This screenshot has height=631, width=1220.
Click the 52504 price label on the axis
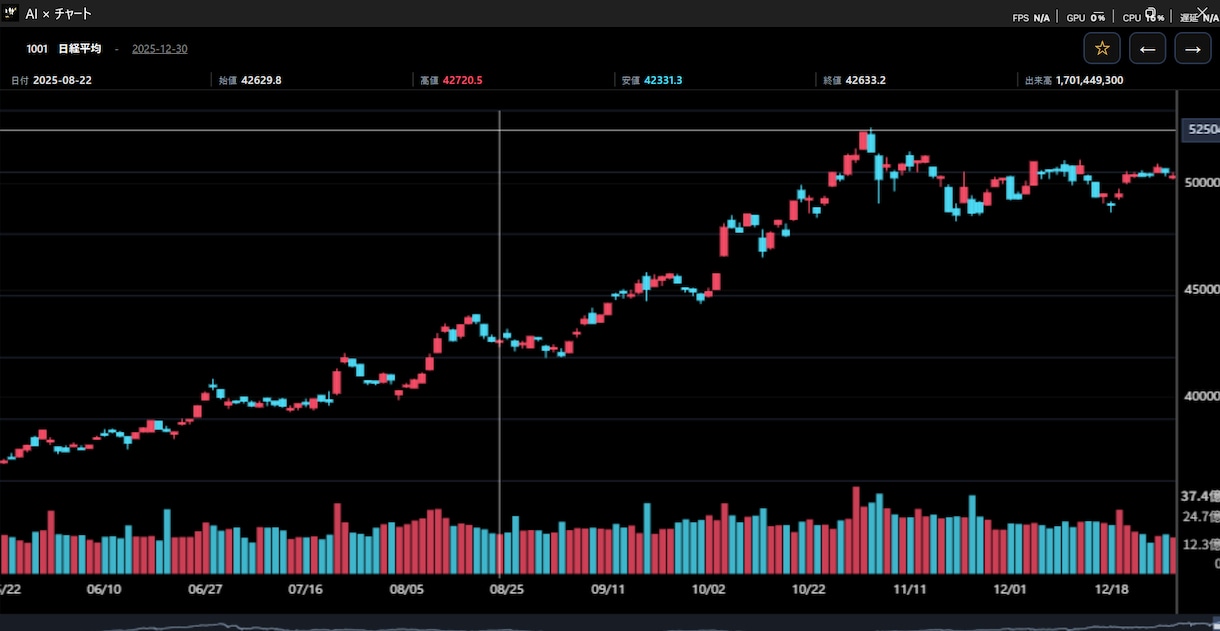click(x=1200, y=129)
